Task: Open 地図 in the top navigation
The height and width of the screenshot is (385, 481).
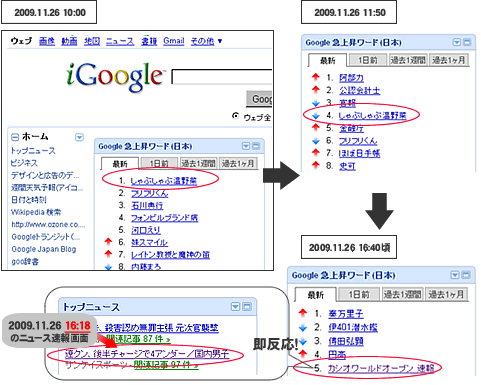Action: [92, 41]
